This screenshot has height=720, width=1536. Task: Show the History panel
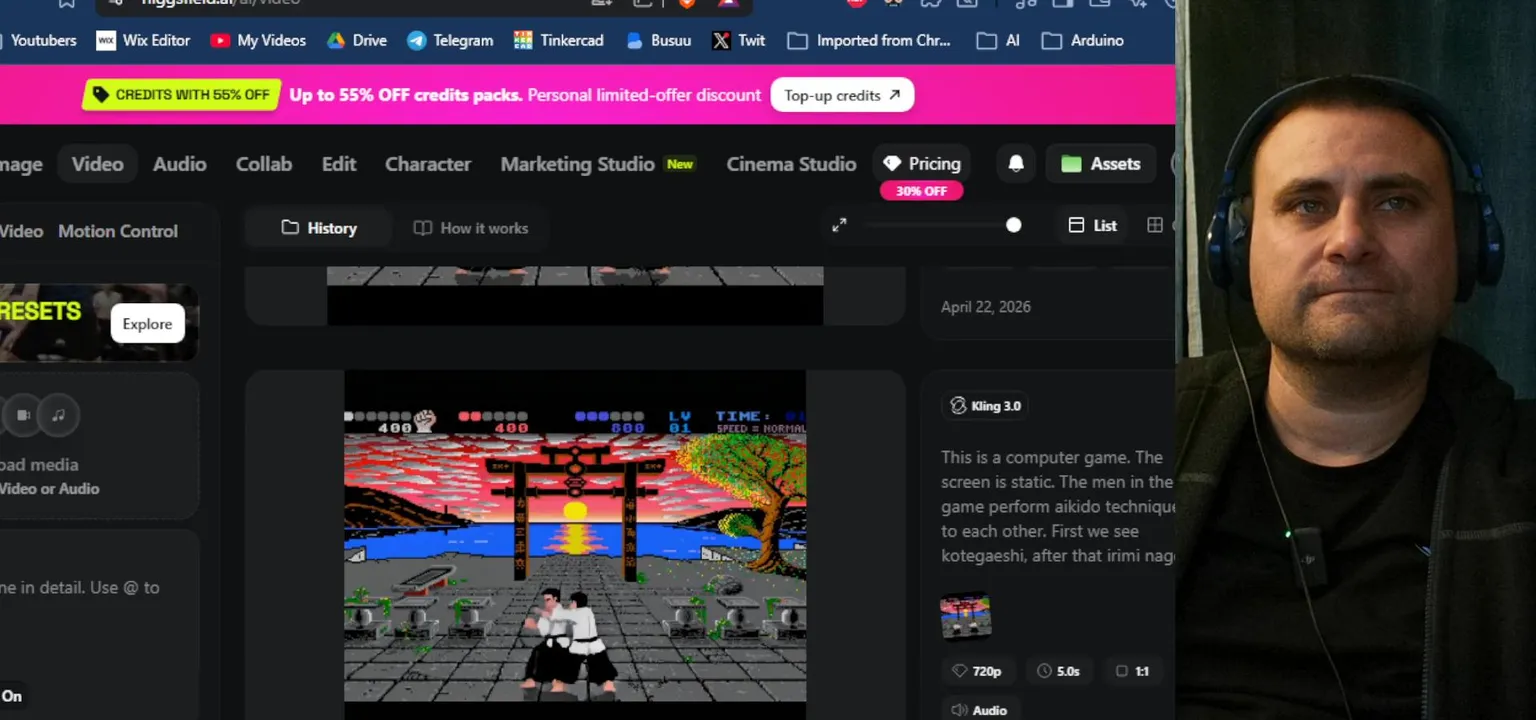[x=319, y=228]
